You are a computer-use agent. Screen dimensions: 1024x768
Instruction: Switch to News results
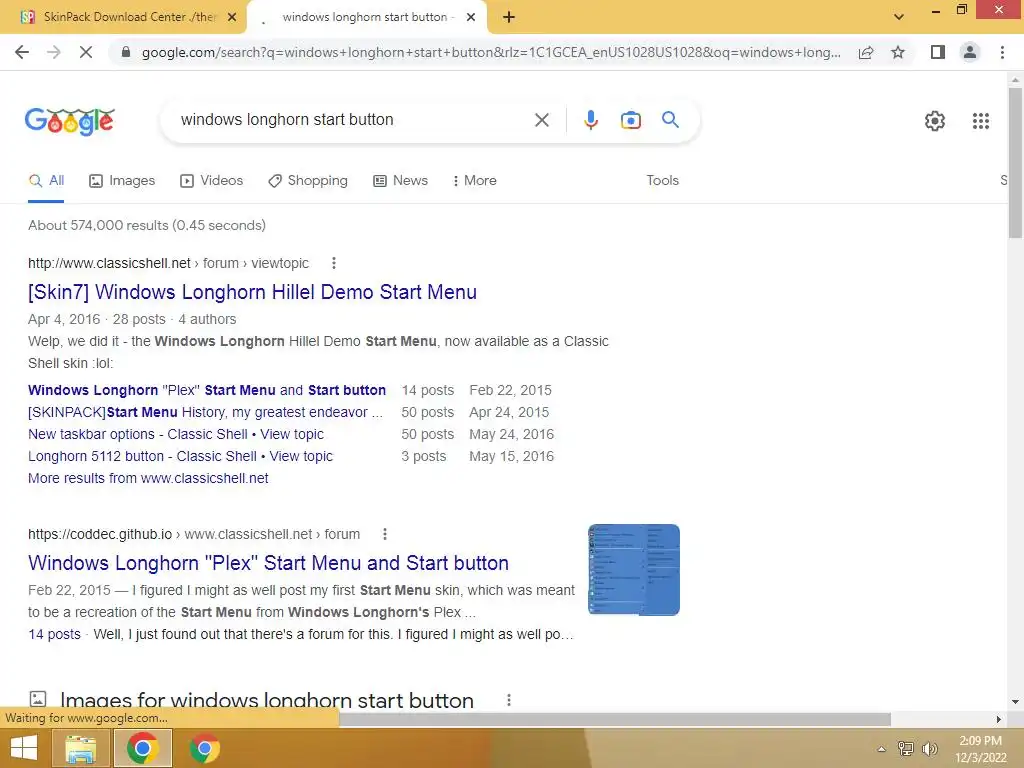(x=400, y=181)
